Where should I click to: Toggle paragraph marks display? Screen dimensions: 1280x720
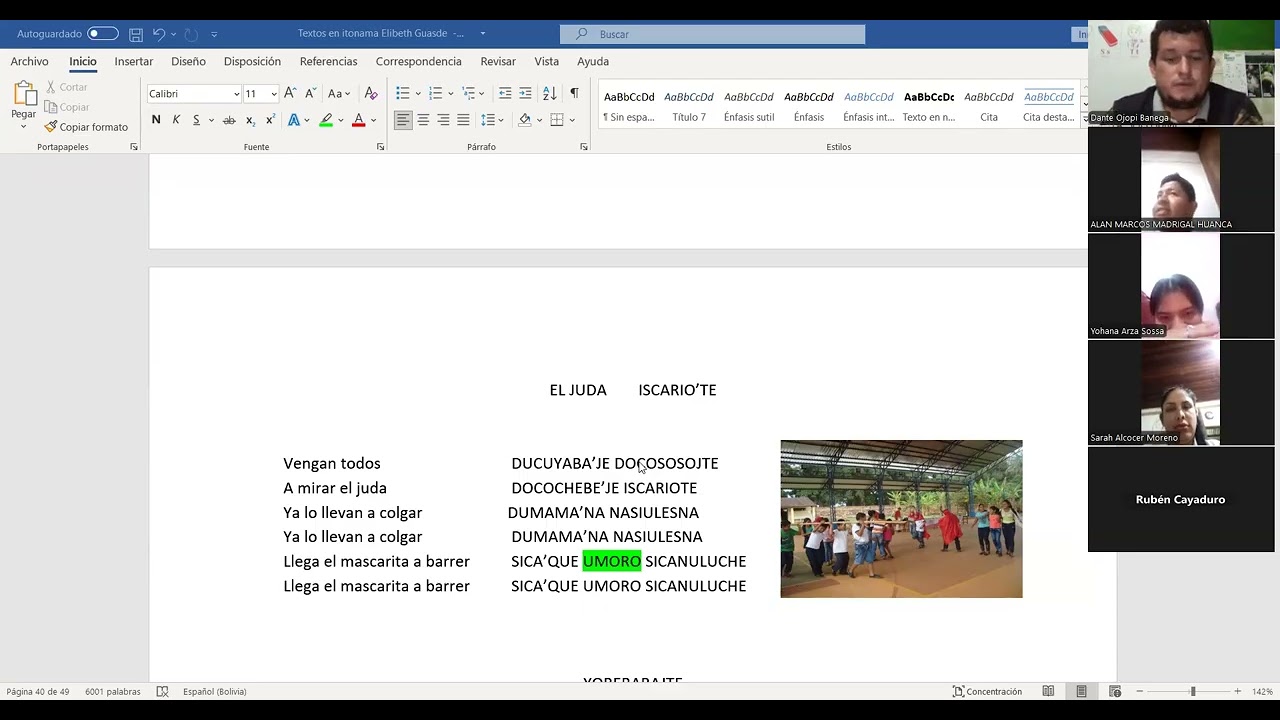tap(574, 93)
